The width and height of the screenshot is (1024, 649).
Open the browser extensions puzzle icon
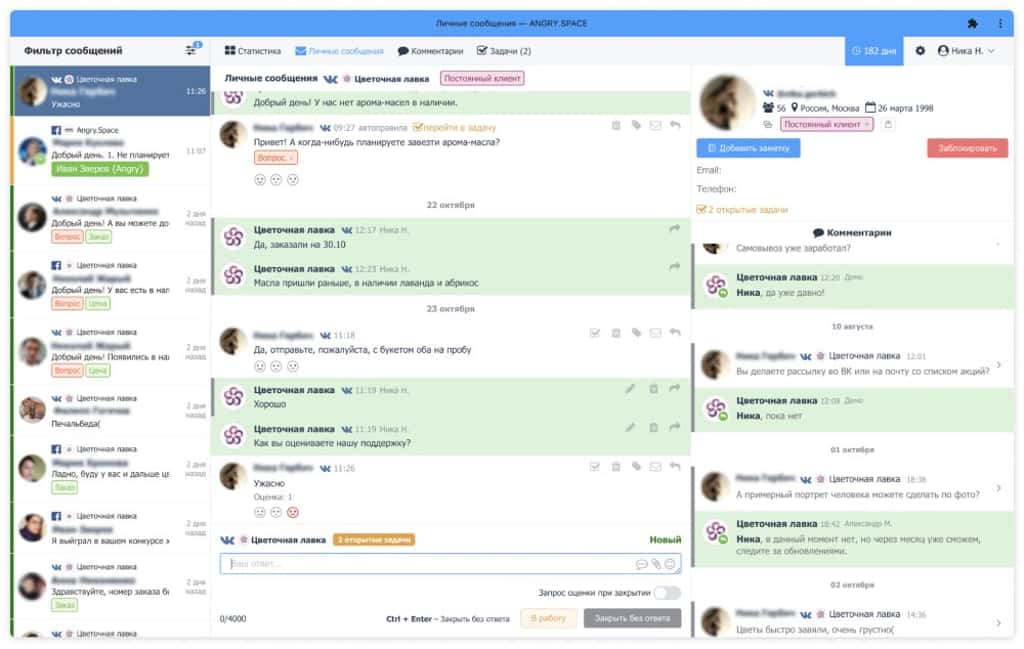[x=972, y=24]
